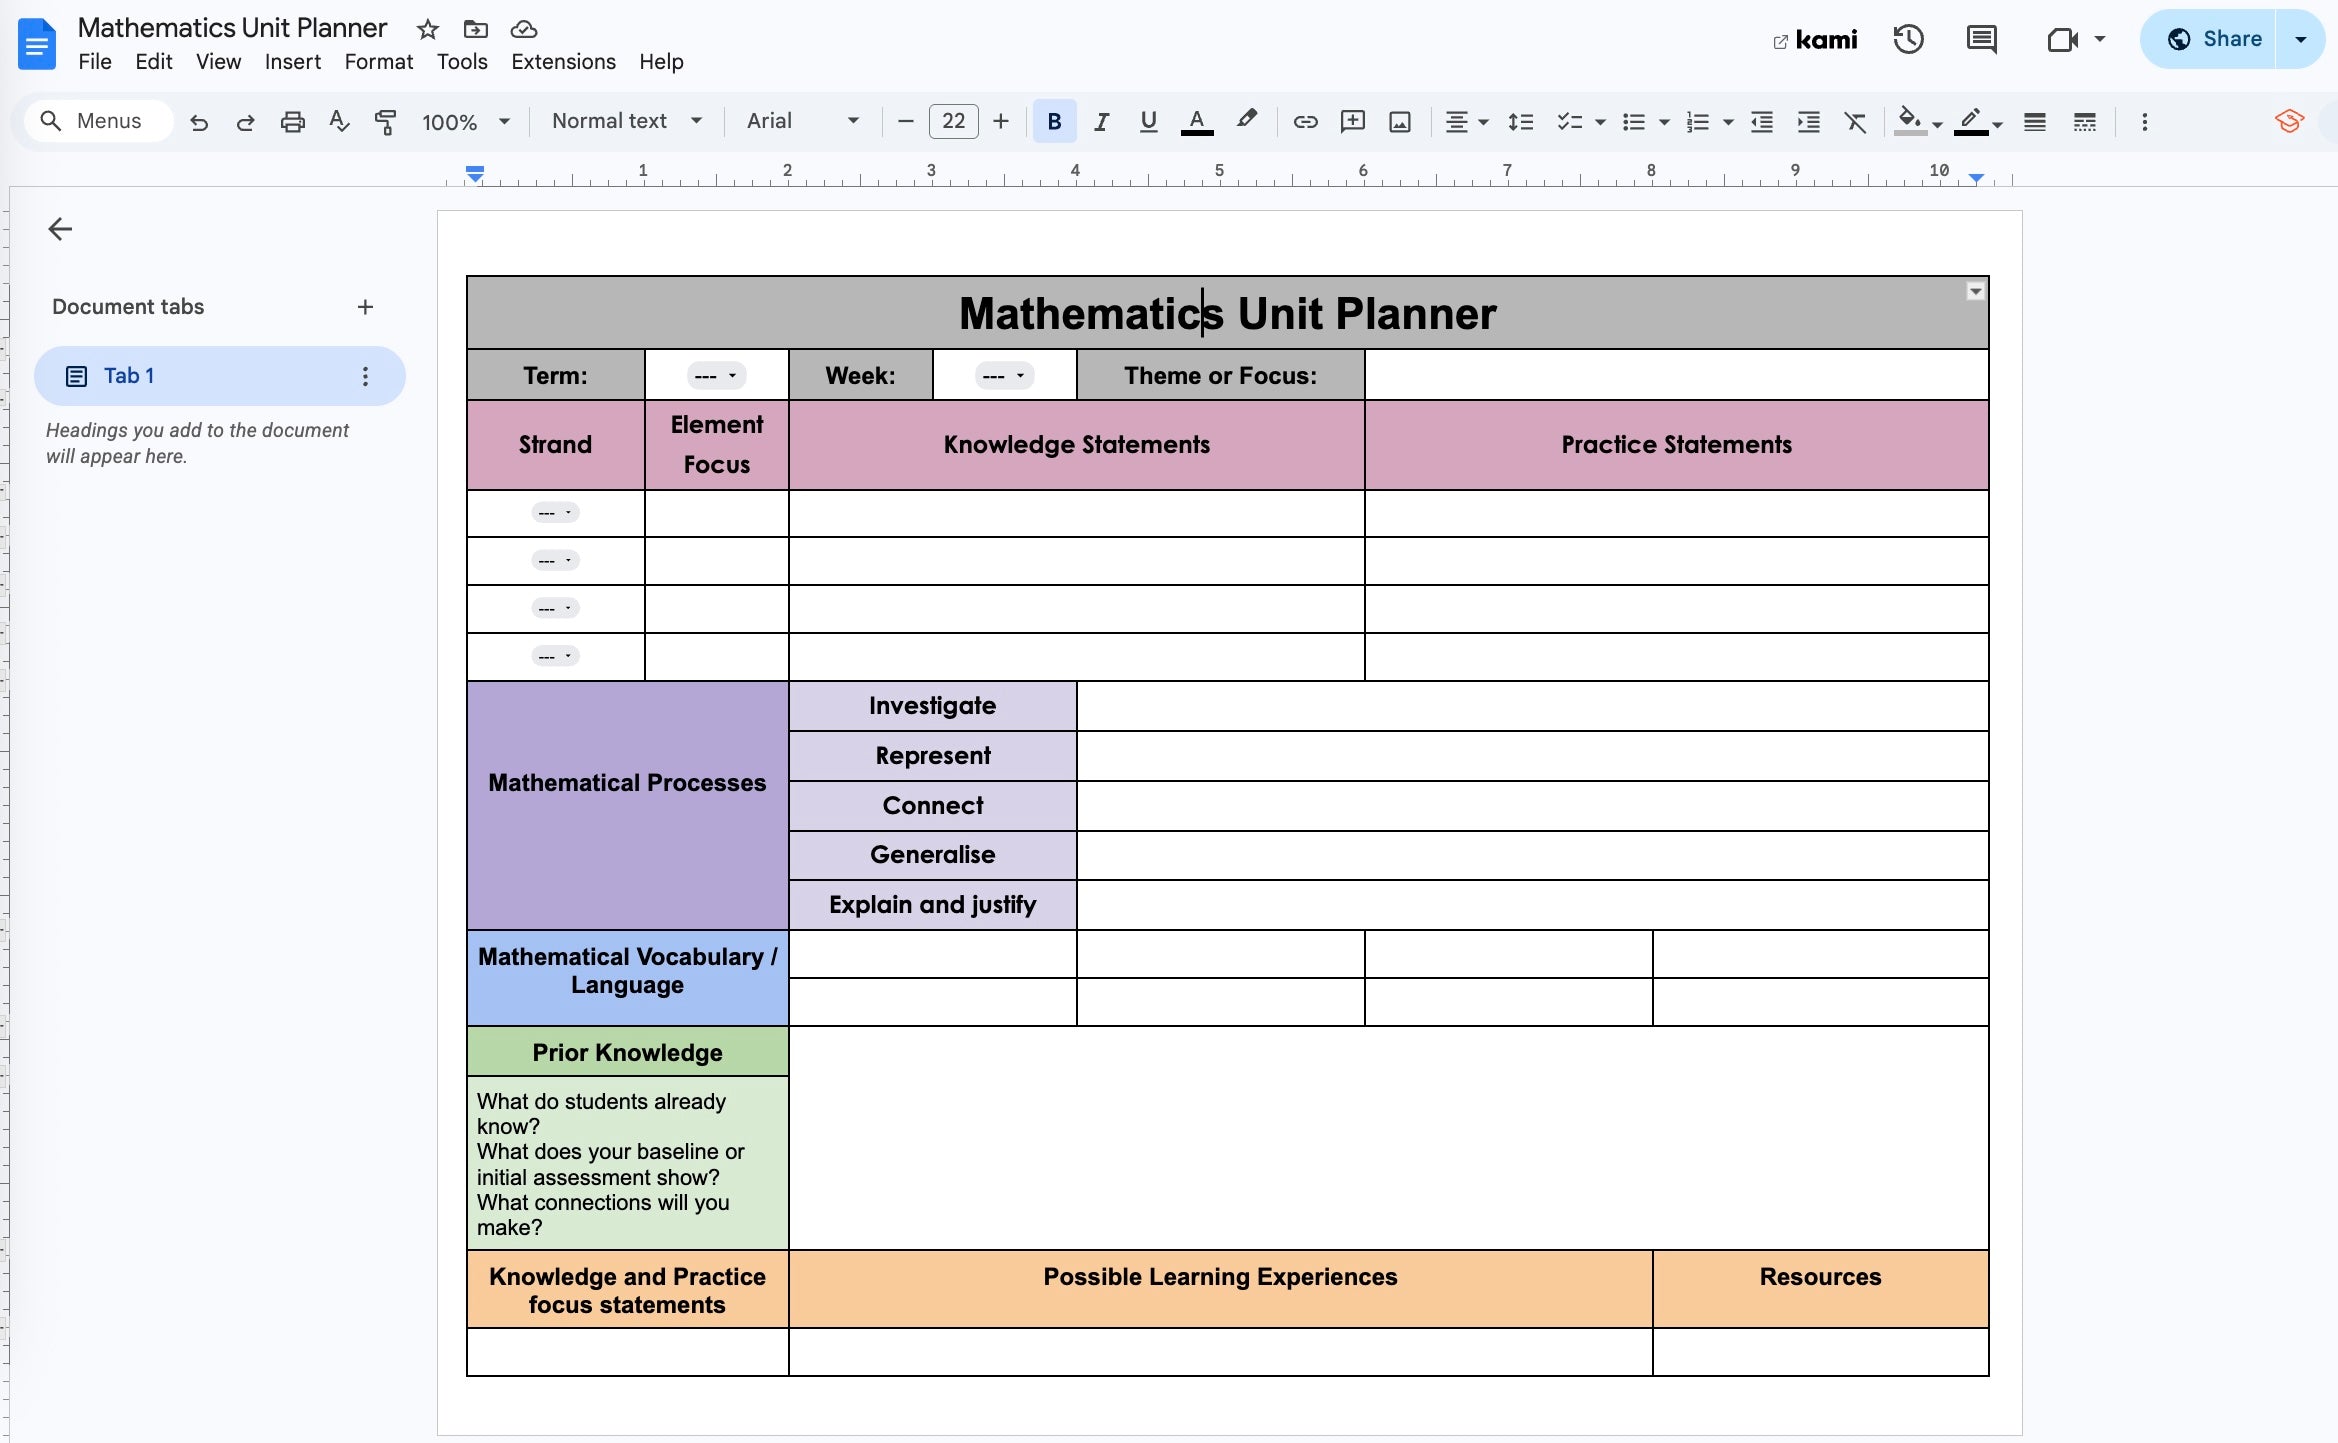Open the table options arrow in title row

pos(1975,291)
